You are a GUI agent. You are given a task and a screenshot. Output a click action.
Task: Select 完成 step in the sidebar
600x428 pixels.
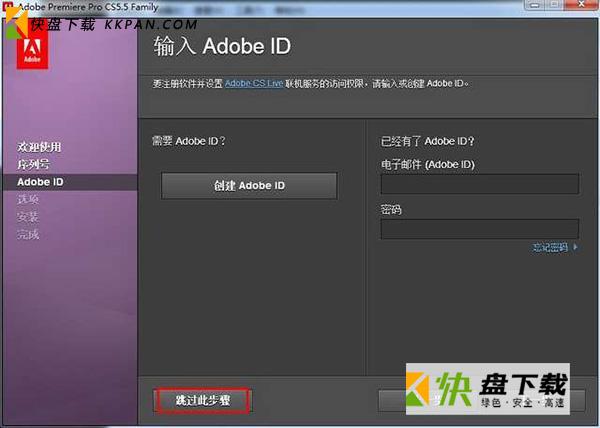[28, 234]
